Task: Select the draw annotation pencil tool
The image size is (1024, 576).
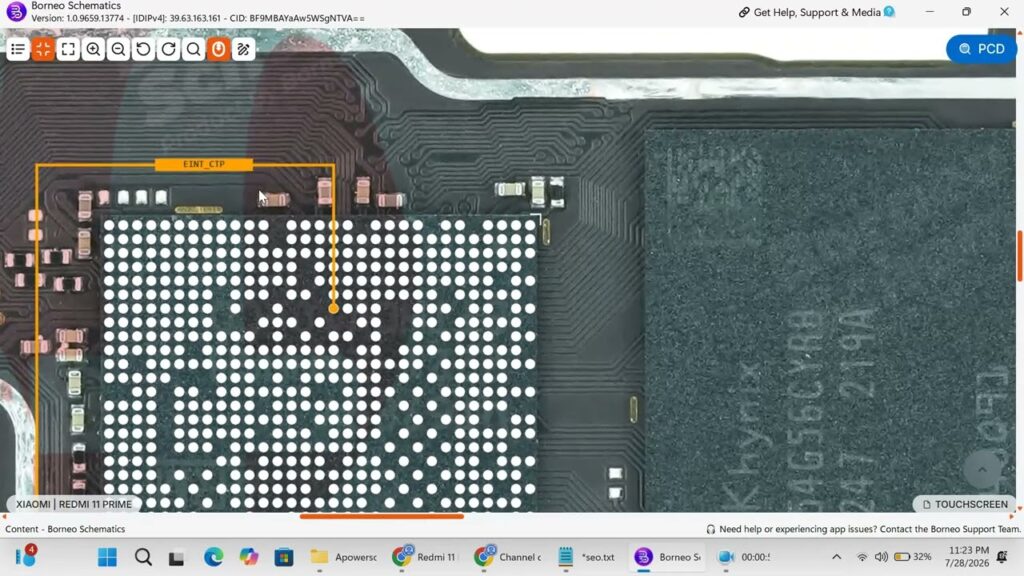Action: [244, 49]
